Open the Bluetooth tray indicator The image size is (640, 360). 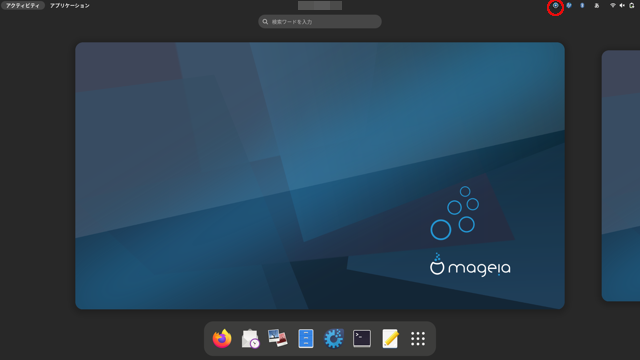tap(582, 6)
